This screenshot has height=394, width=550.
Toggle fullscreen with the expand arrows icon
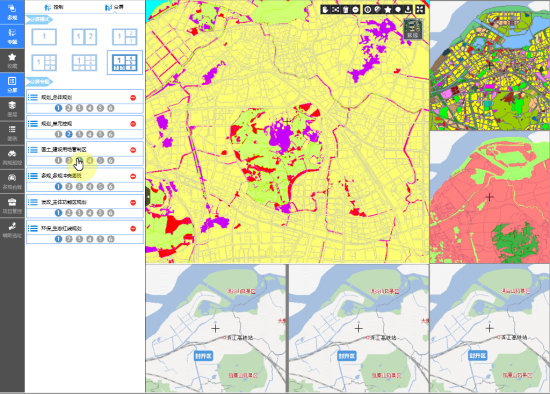coord(420,9)
